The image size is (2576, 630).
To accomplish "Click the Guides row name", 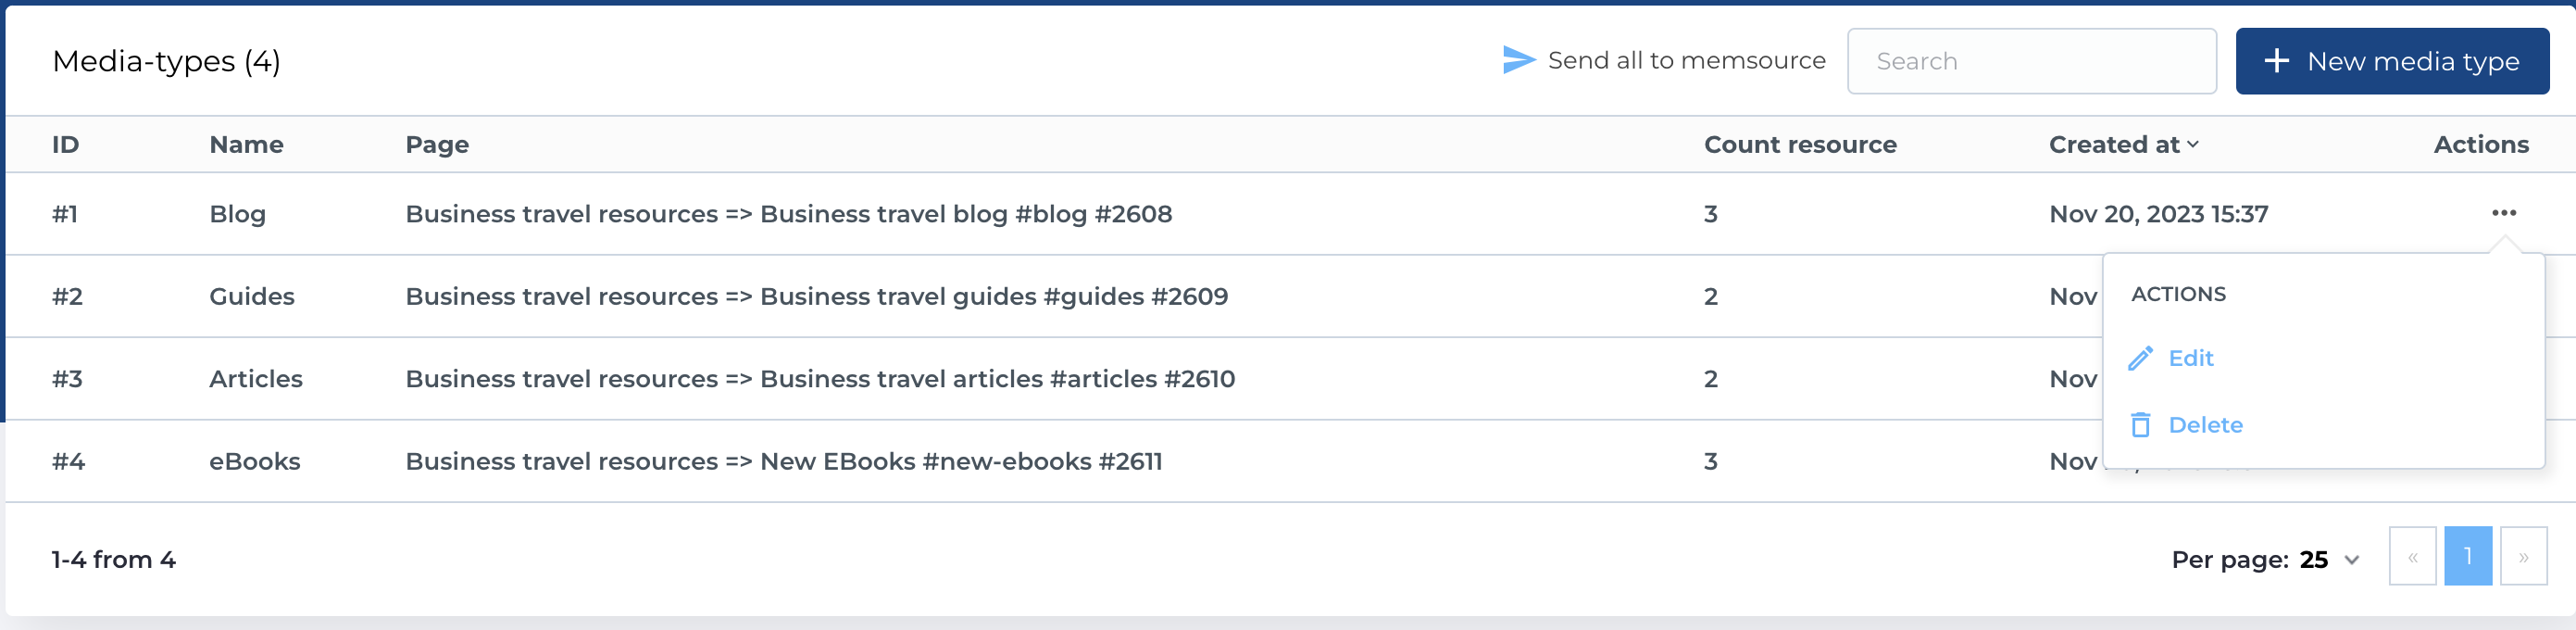I will (252, 297).
